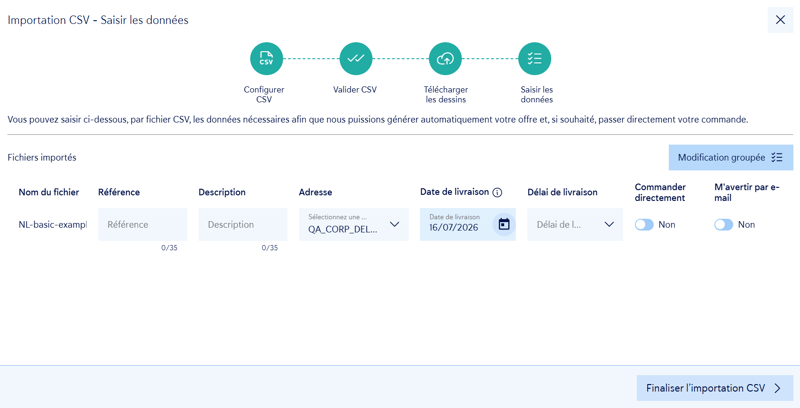Click the info icon beside Date de livraison
Image resolution: width=800 pixels, height=408 pixels.
pos(497,192)
